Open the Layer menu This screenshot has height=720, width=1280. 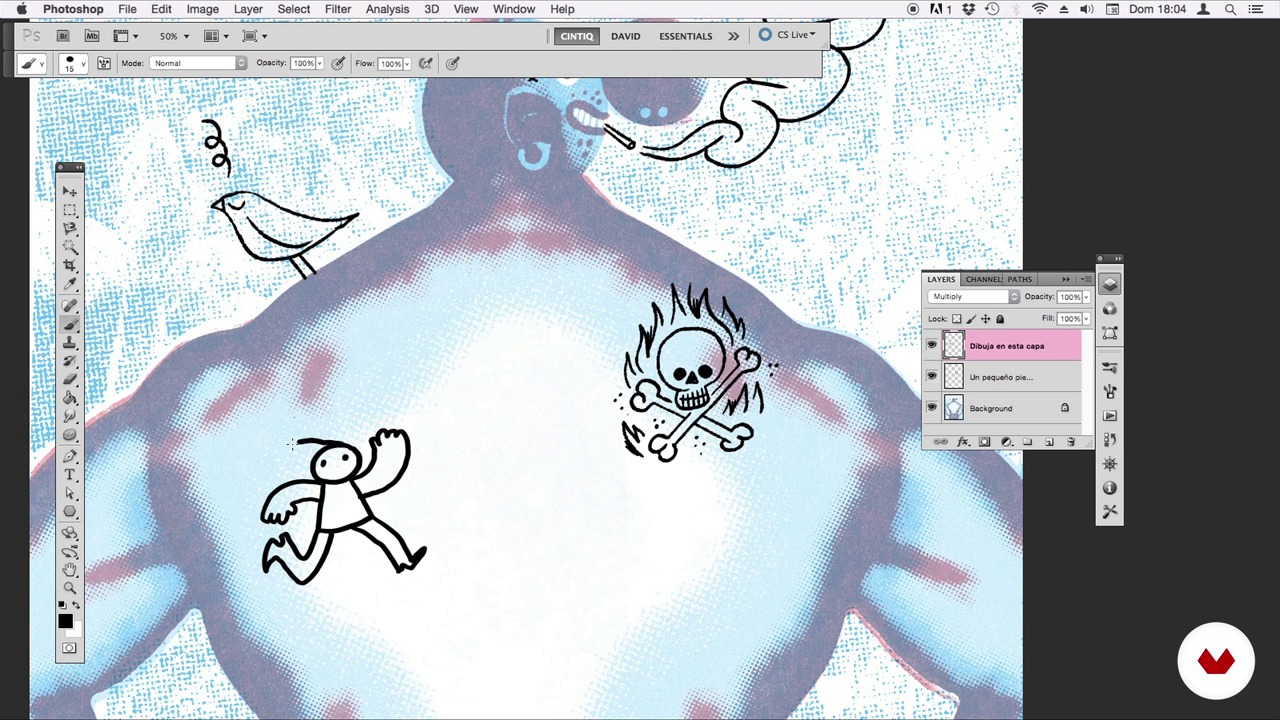(248, 9)
